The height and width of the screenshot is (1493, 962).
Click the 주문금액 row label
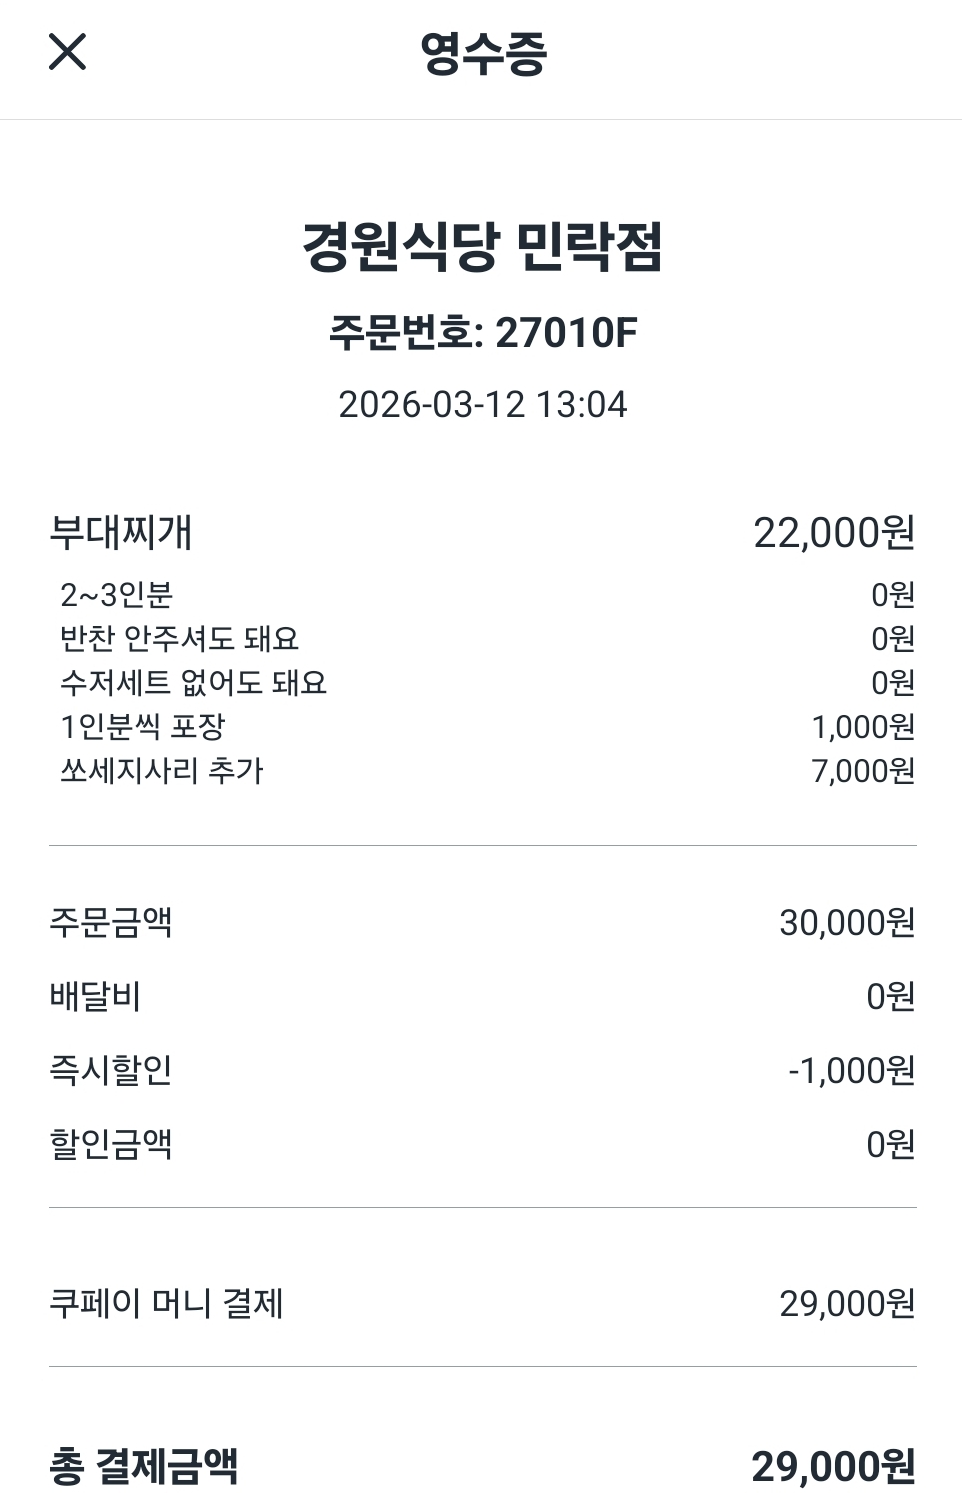pyautogui.click(x=111, y=922)
